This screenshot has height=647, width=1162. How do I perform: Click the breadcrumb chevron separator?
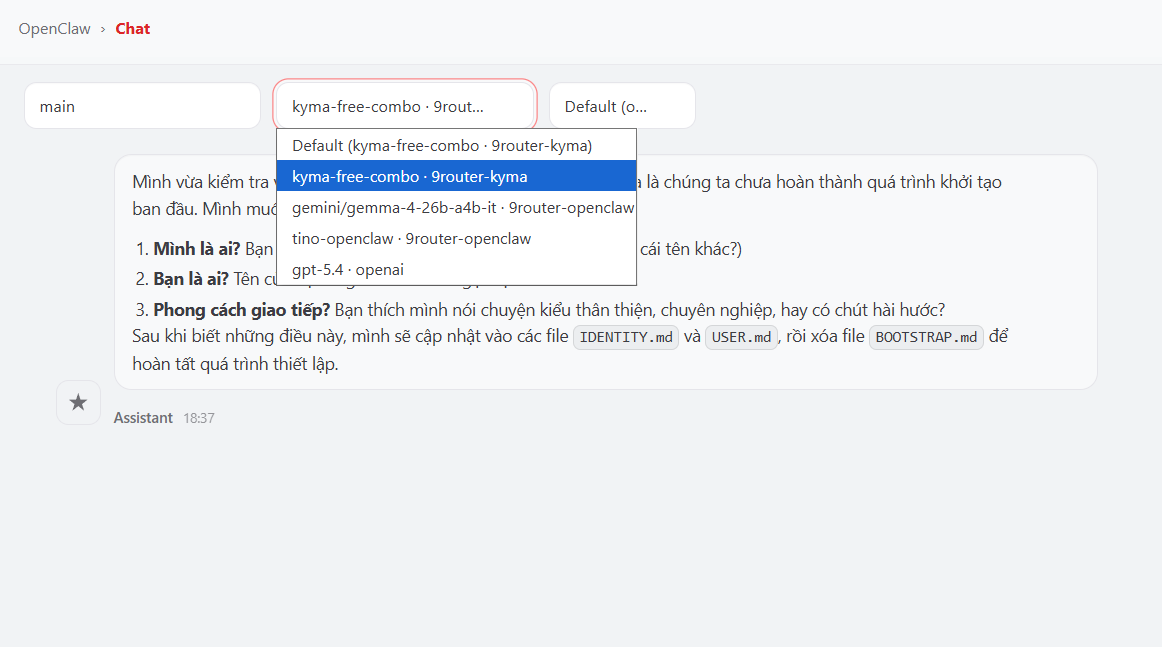tap(103, 29)
